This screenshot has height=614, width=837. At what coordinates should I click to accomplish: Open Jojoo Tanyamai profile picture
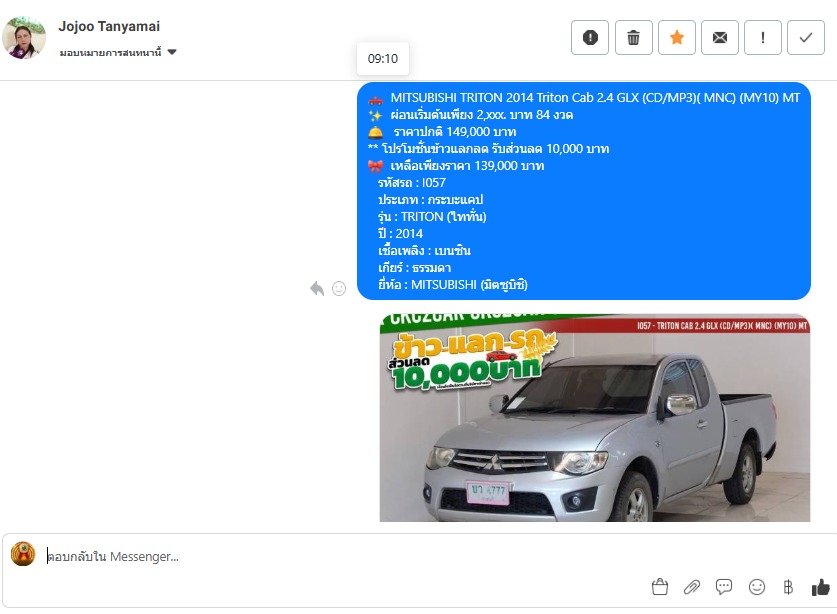click(x=24, y=37)
